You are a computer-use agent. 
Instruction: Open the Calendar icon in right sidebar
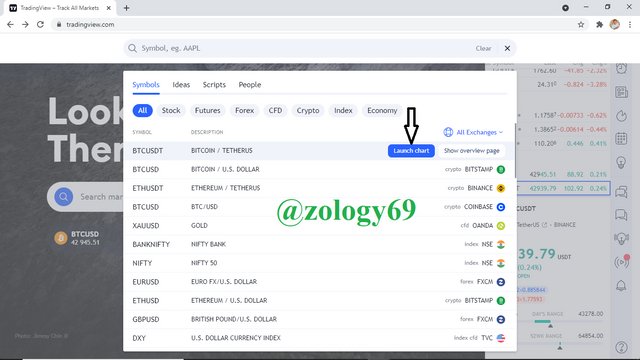(x=622, y=139)
